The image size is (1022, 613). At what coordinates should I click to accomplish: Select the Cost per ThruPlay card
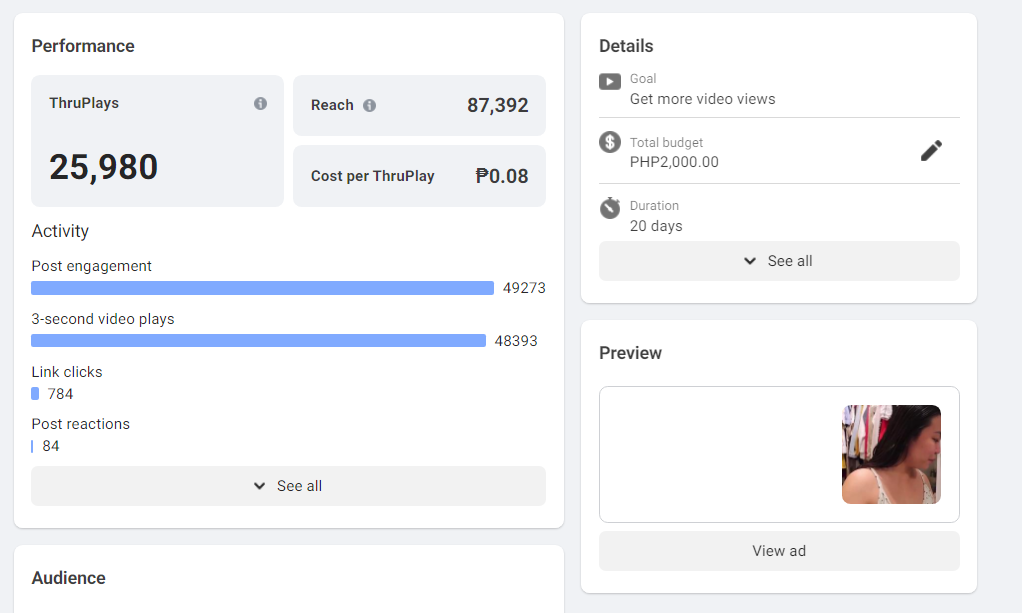click(x=419, y=176)
